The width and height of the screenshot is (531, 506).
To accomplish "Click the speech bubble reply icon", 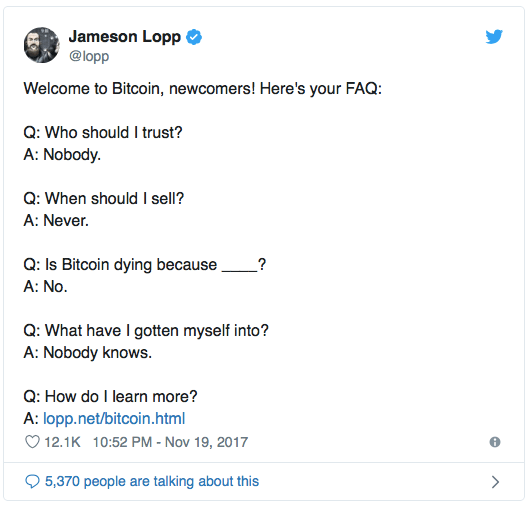I will tap(33, 481).
